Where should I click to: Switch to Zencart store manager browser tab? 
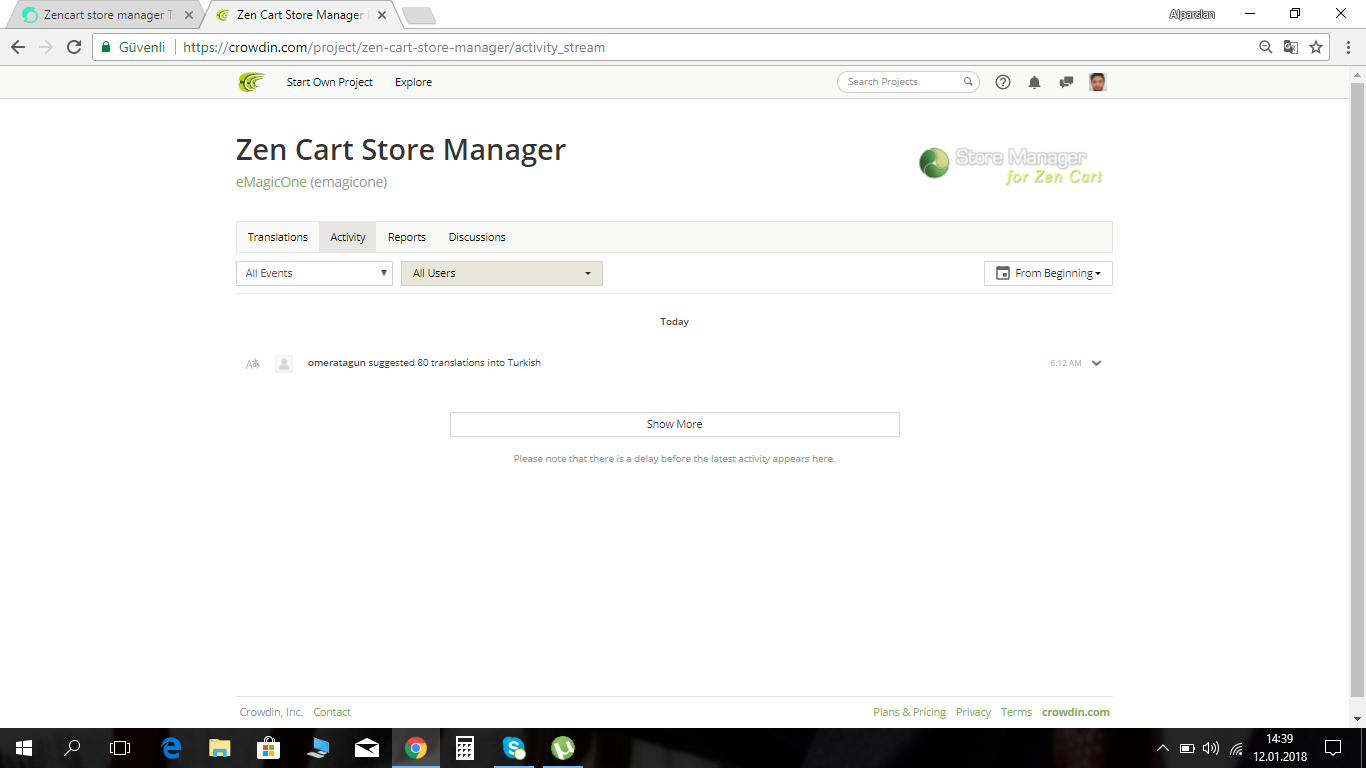pos(106,15)
